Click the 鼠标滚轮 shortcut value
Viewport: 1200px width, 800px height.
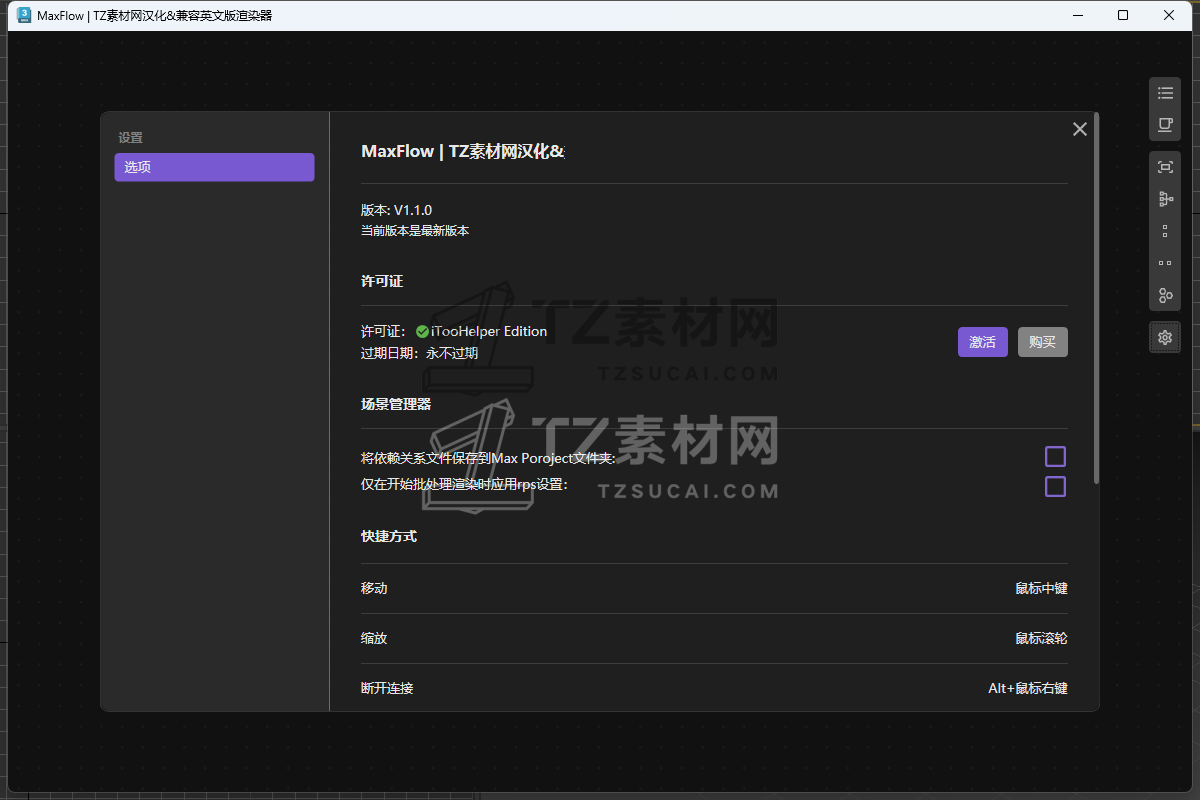coord(1041,638)
